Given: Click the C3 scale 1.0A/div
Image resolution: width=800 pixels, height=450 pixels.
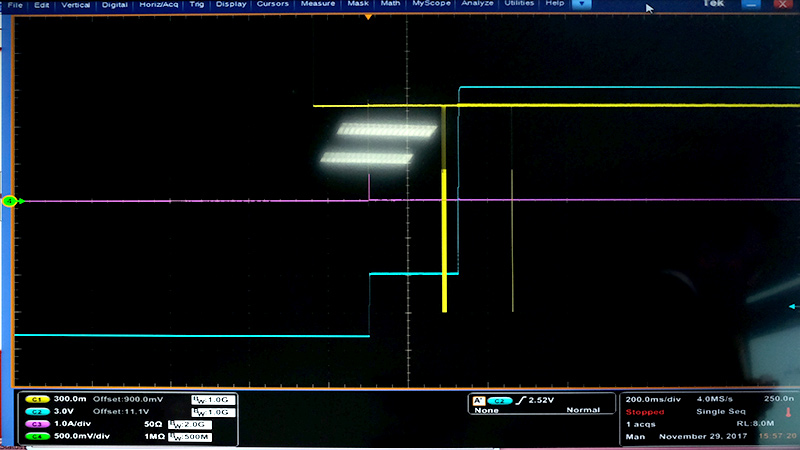Looking at the screenshot, I should click(72, 423).
